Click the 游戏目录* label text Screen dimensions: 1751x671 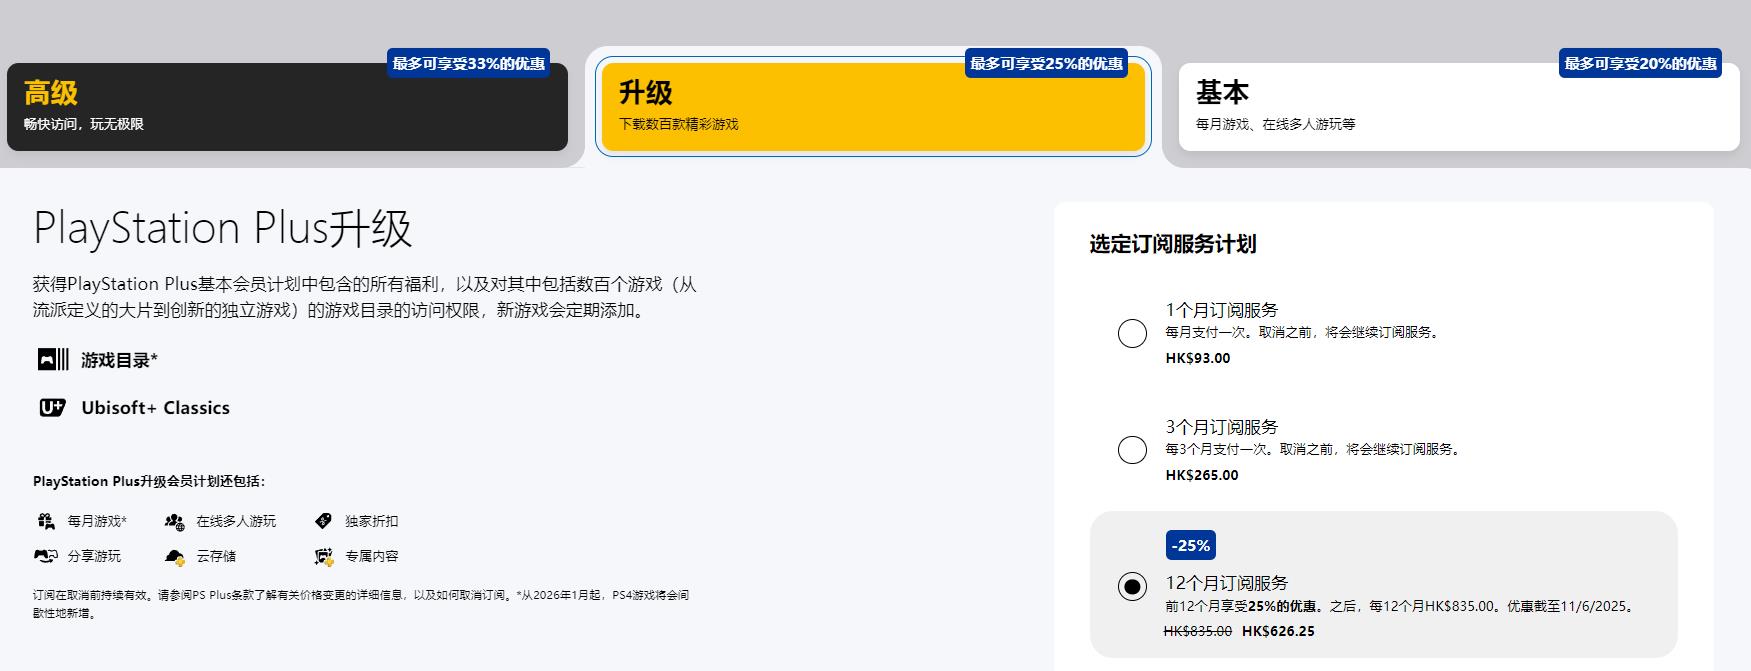tap(119, 360)
